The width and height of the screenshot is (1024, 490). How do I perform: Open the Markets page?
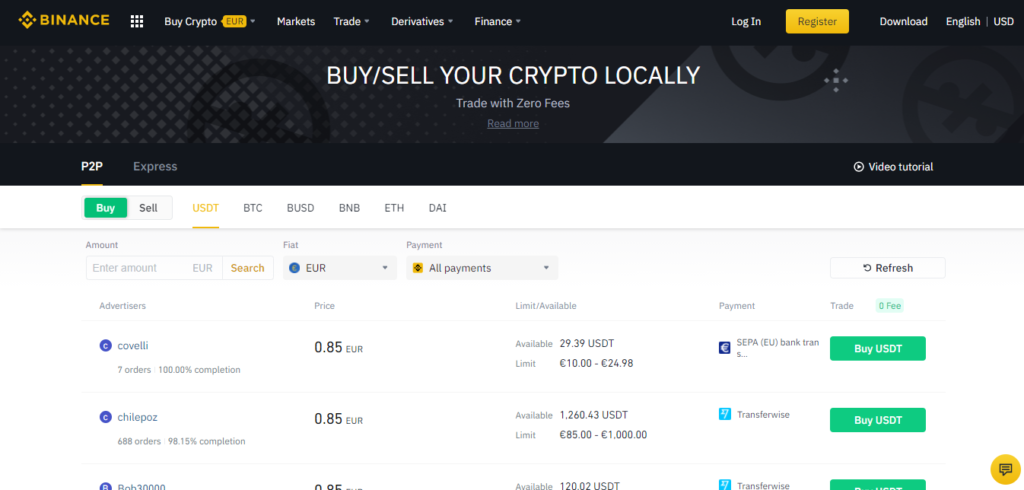point(296,22)
